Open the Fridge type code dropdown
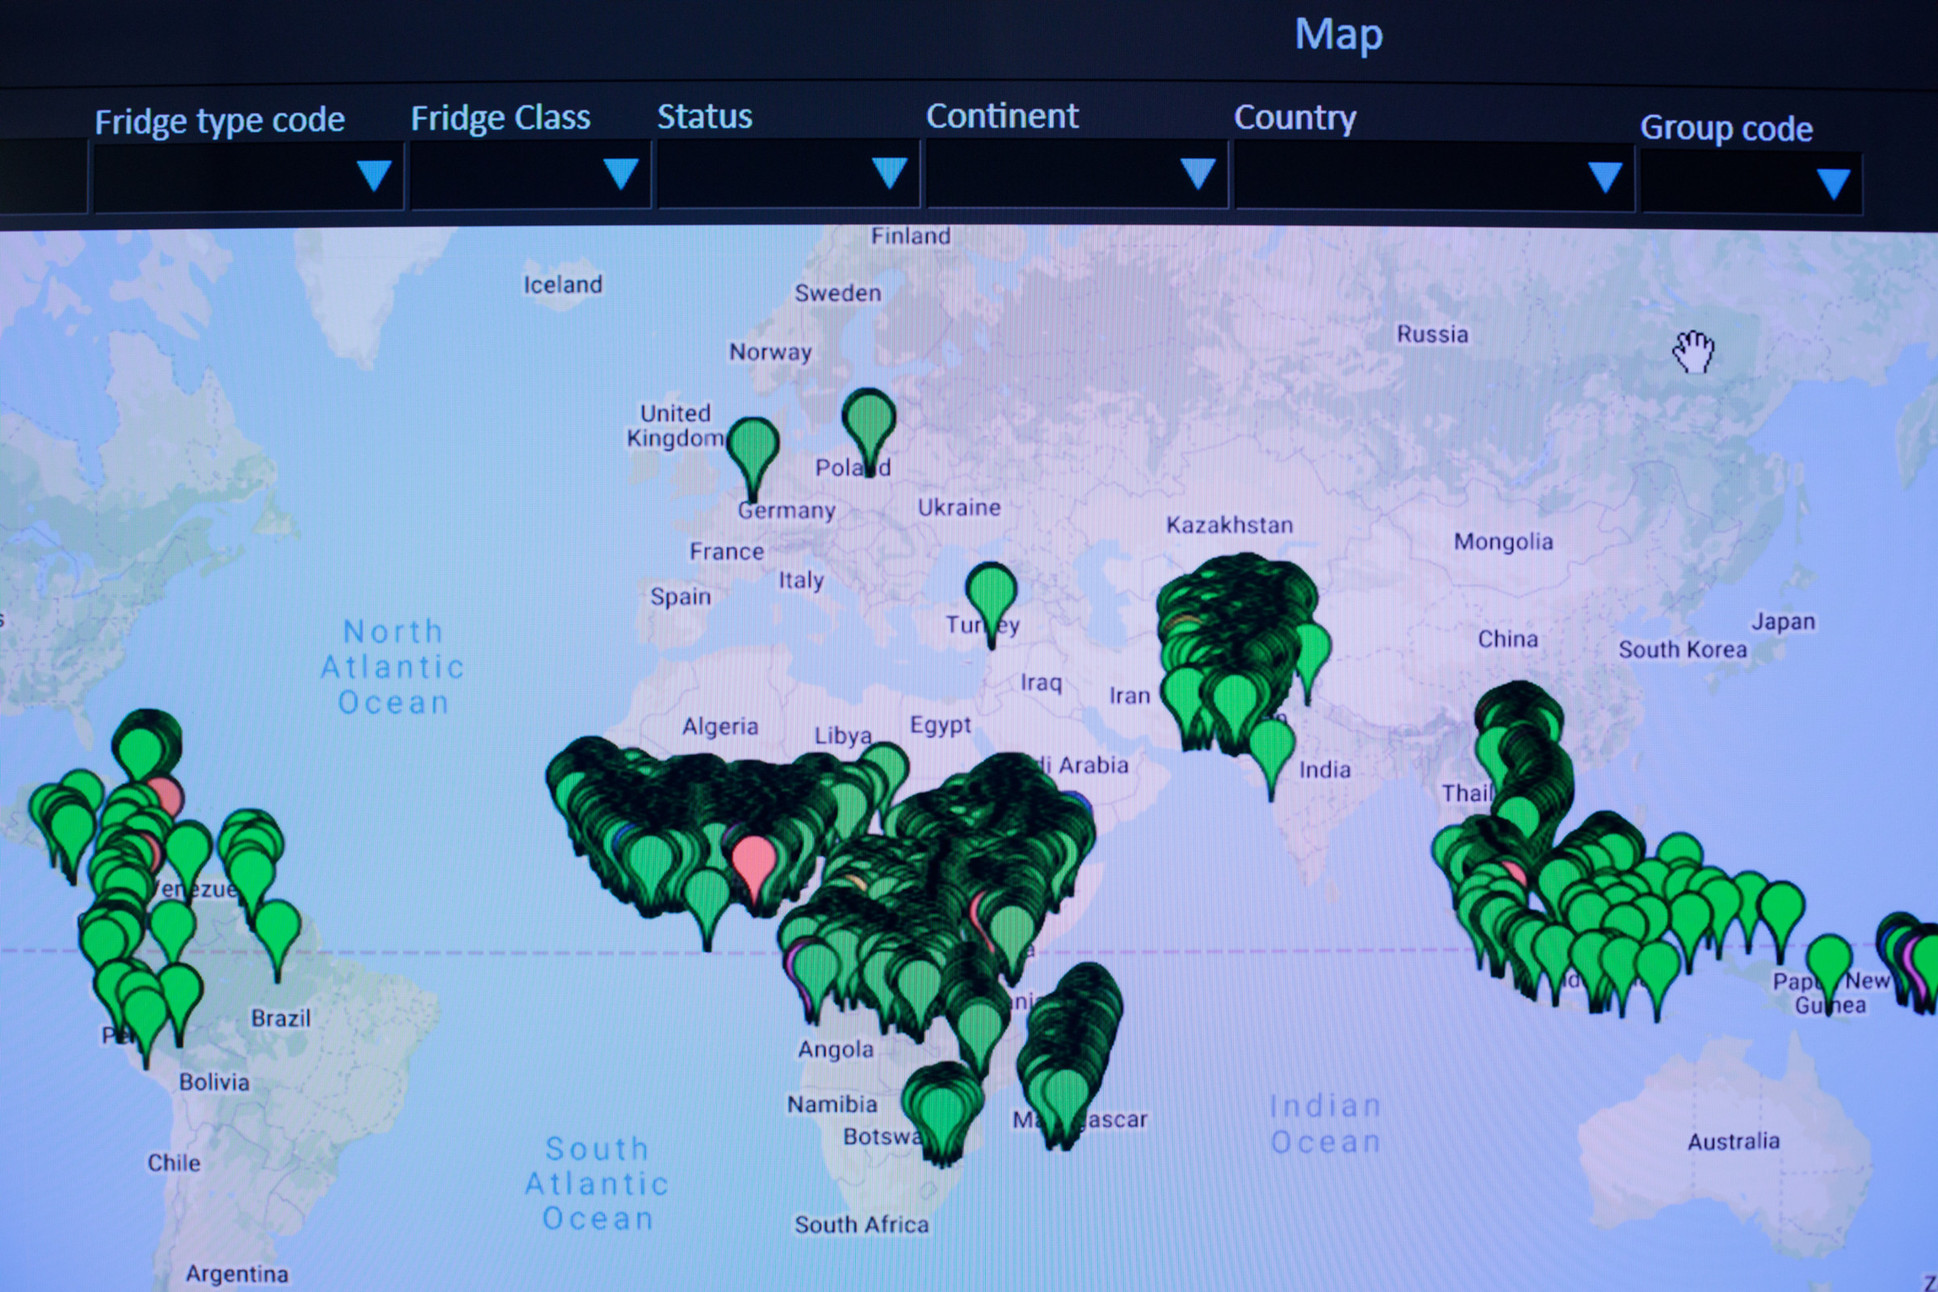Image resolution: width=1938 pixels, height=1292 pixels. pyautogui.click(x=248, y=176)
